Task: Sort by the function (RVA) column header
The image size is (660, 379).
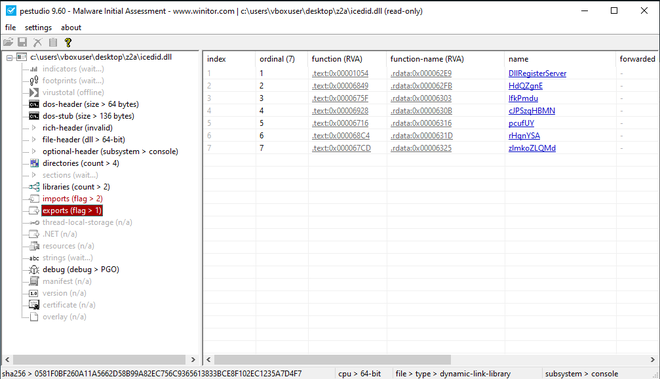Action: tap(347, 59)
